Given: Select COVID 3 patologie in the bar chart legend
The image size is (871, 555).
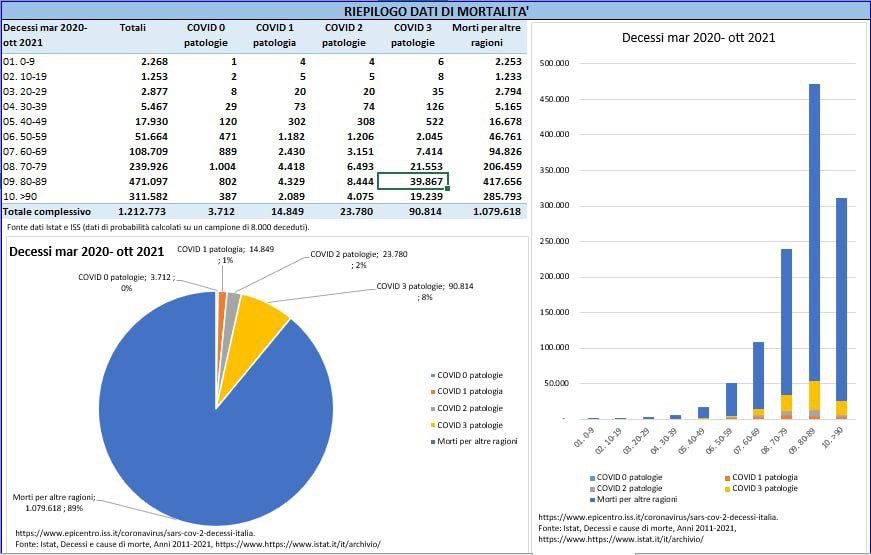Looking at the screenshot, I should [763, 488].
